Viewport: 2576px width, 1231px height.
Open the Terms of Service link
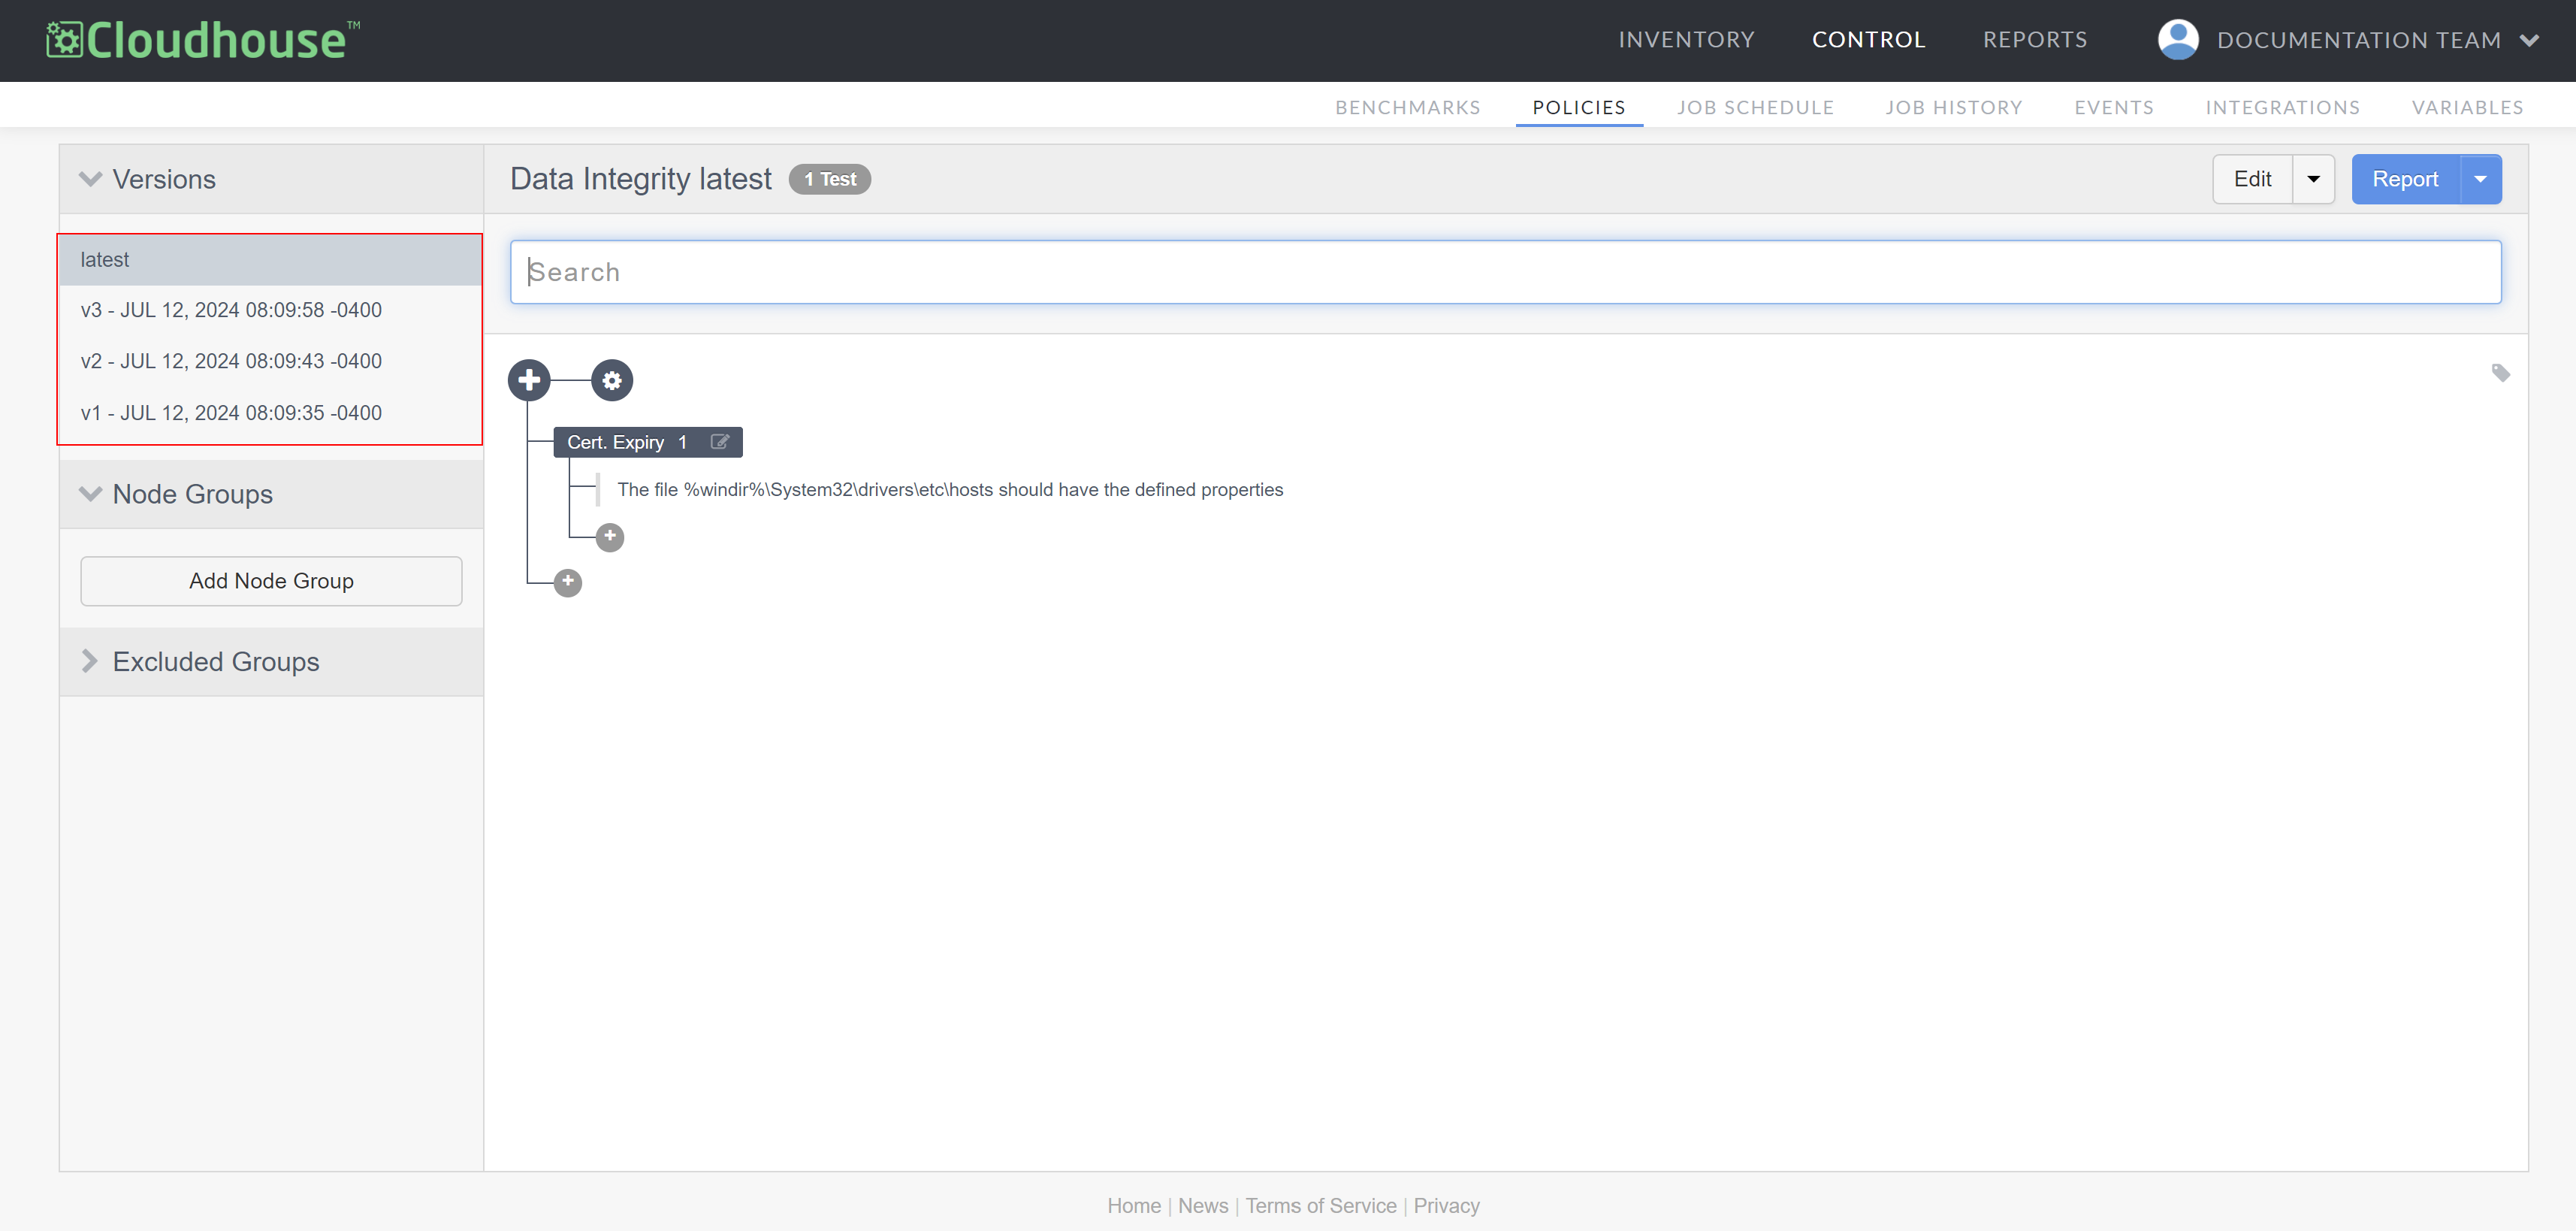point(1321,1206)
